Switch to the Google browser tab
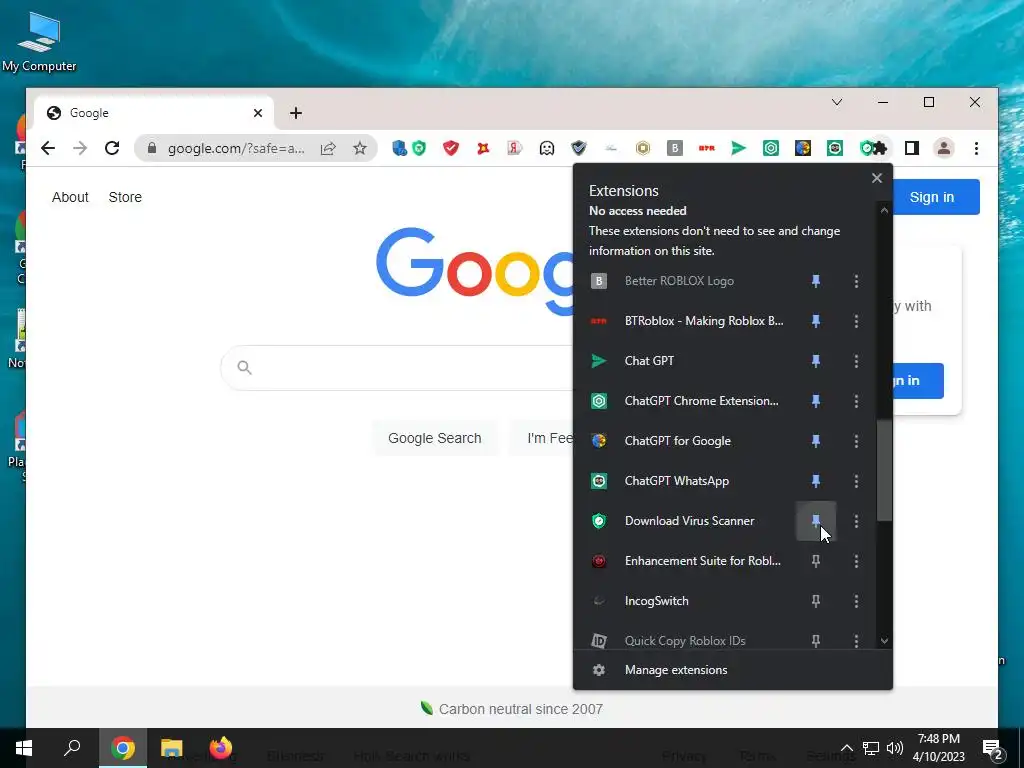This screenshot has width=1024, height=768. pyautogui.click(x=153, y=113)
